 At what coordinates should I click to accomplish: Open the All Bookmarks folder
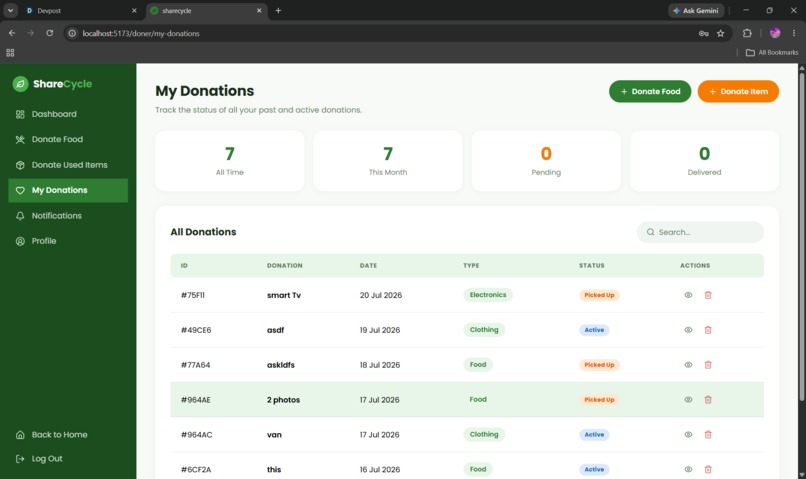[772, 52]
